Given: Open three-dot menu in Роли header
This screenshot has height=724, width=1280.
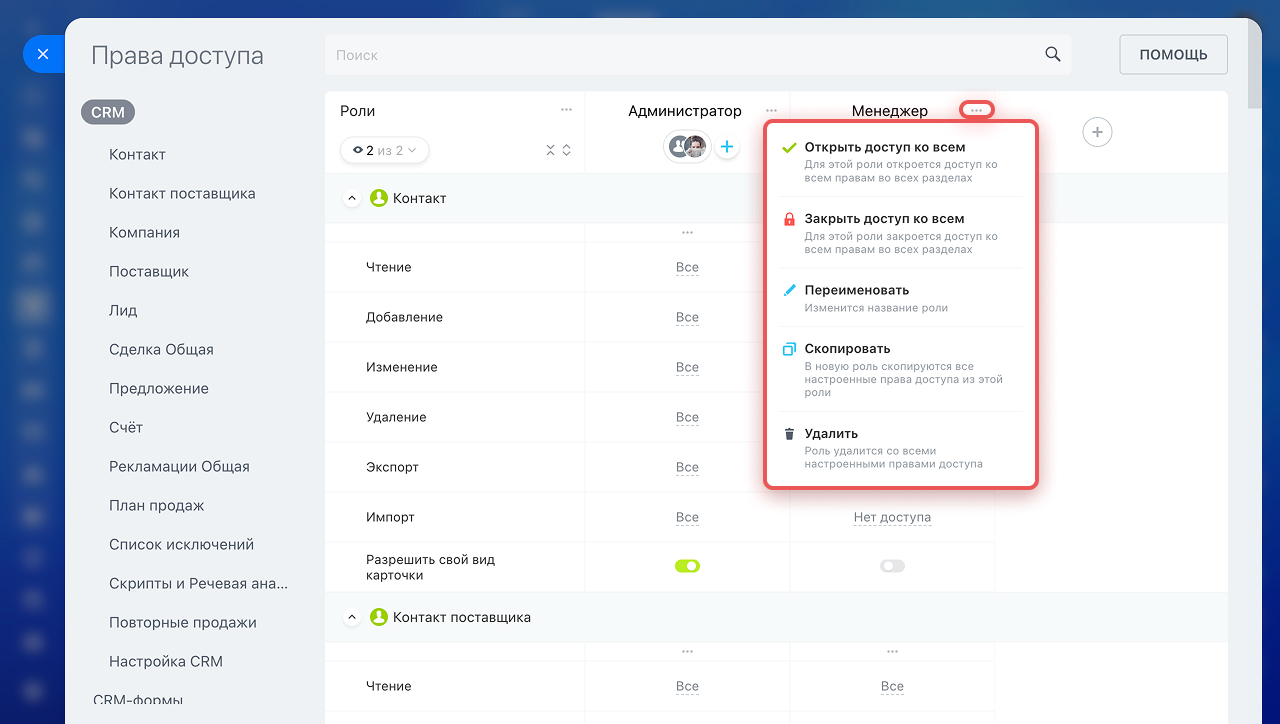Looking at the screenshot, I should point(566,110).
